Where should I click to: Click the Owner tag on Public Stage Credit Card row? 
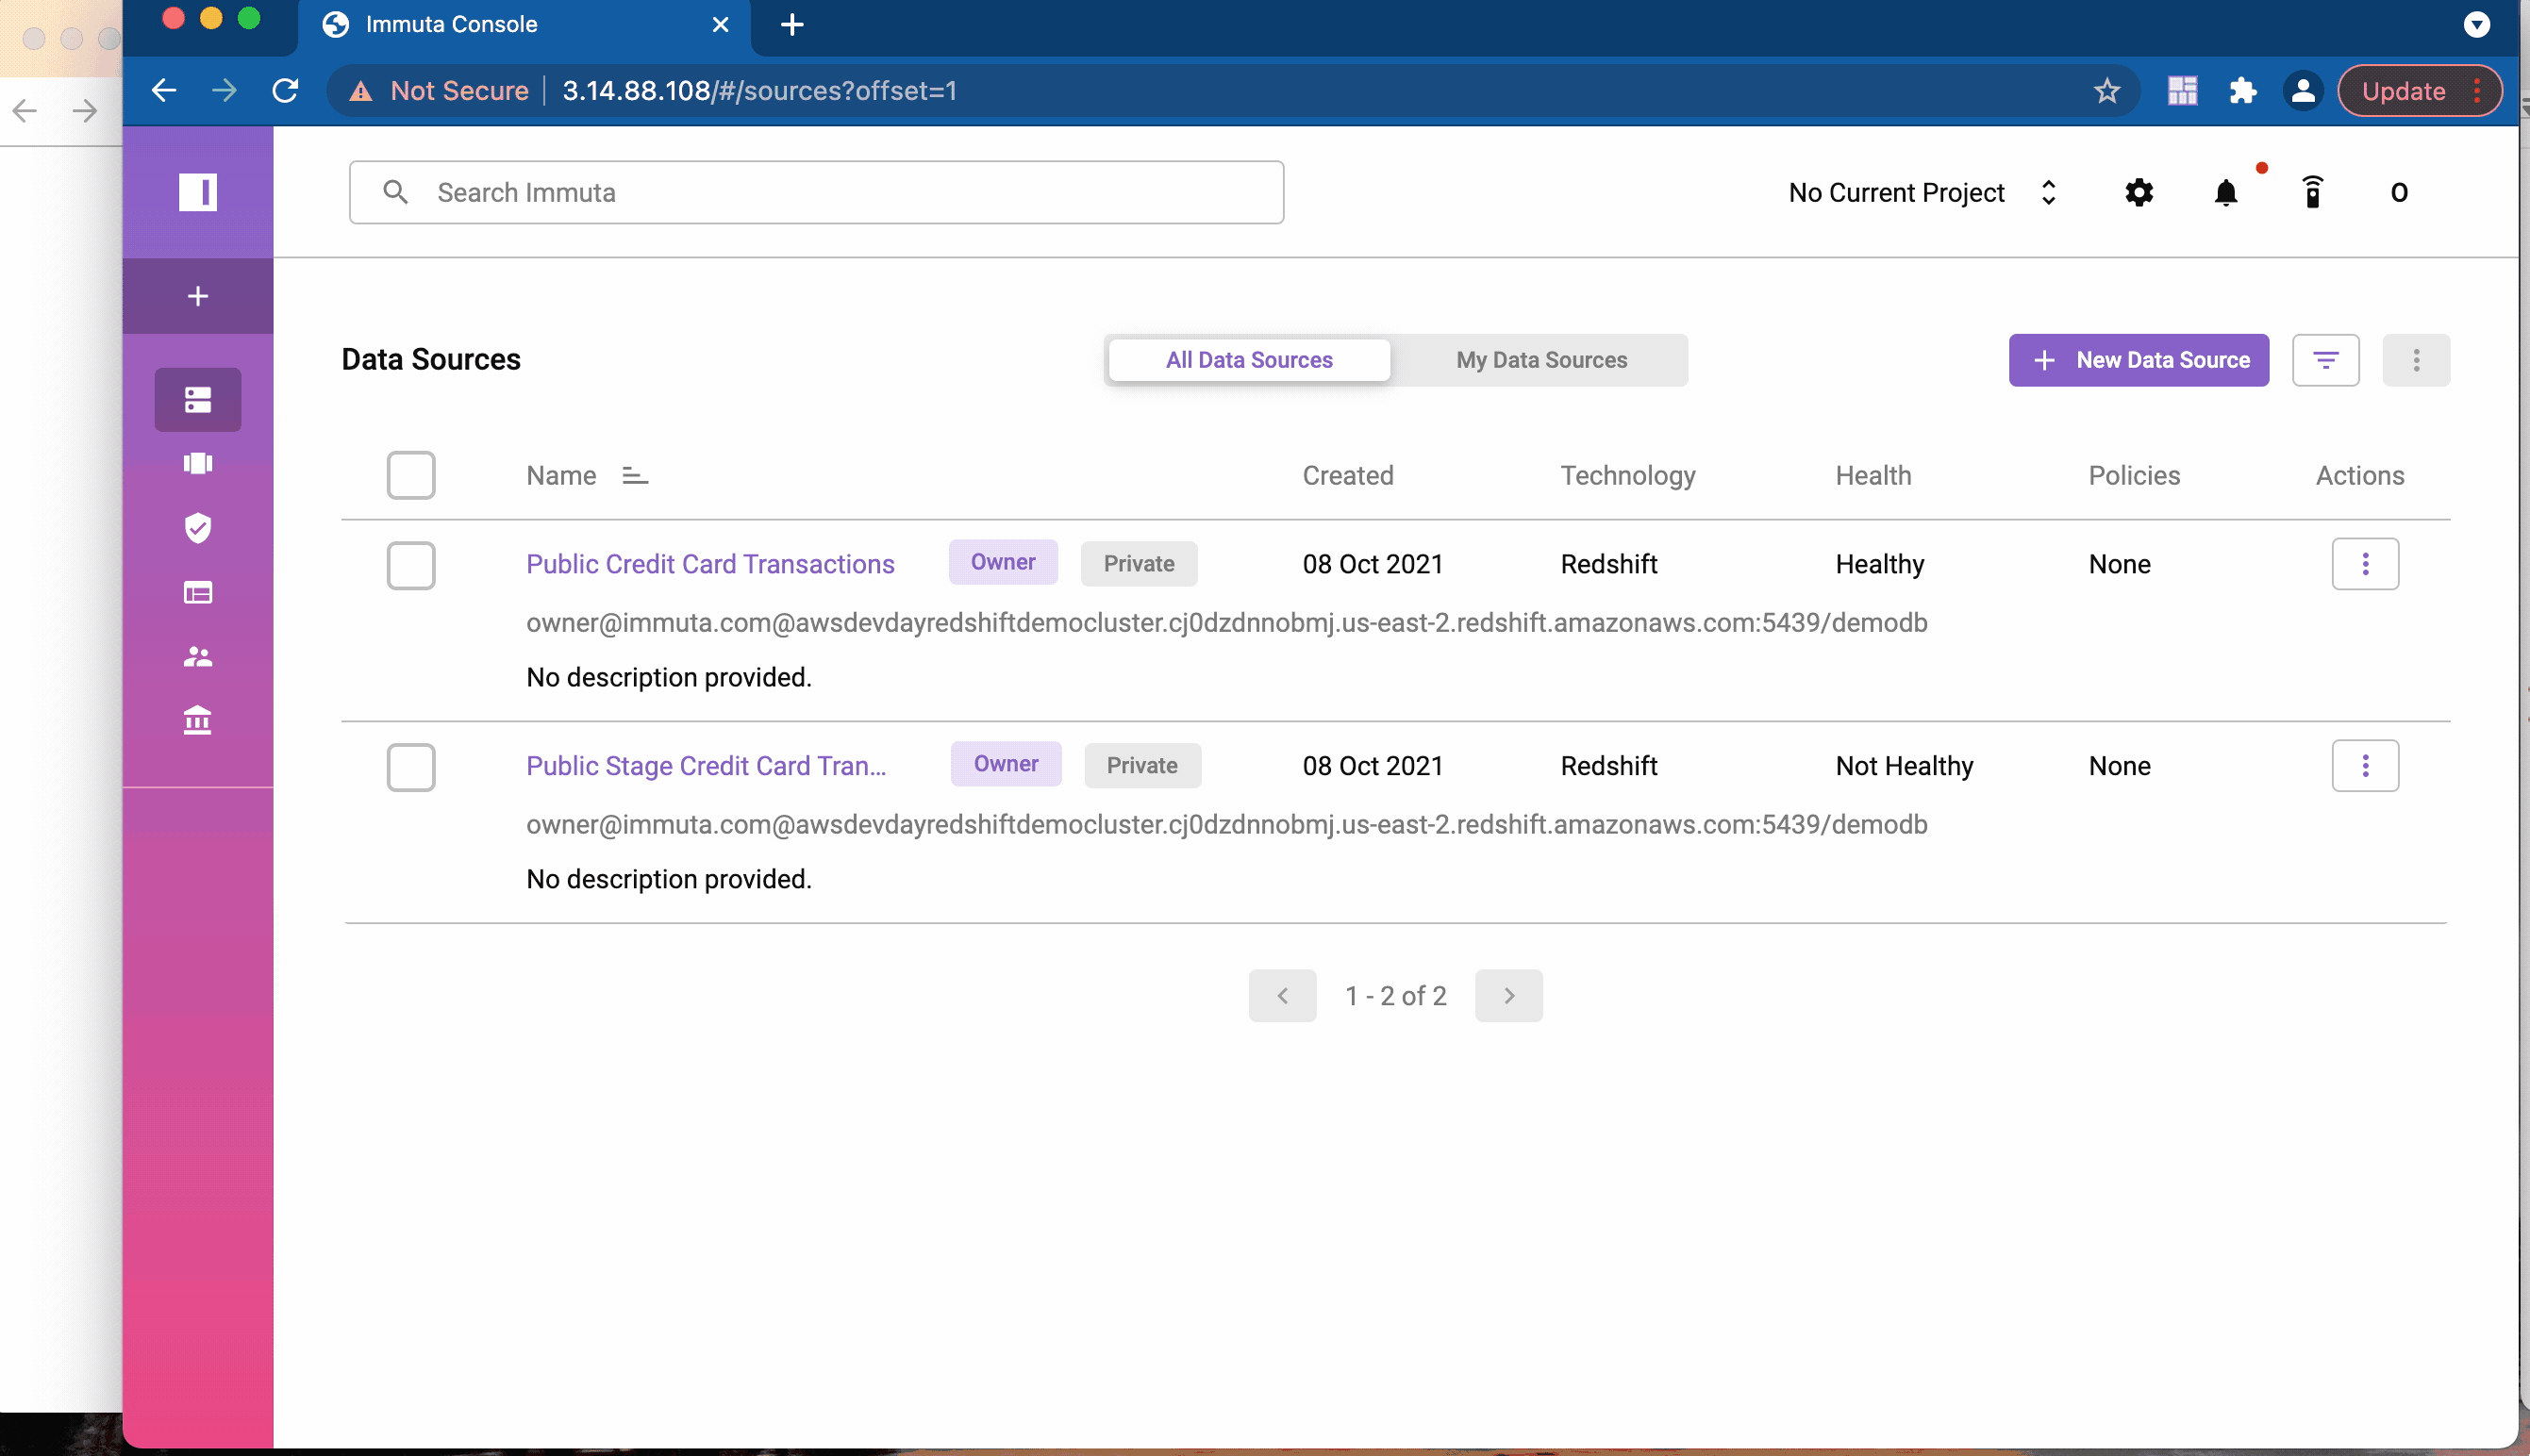1006,765
